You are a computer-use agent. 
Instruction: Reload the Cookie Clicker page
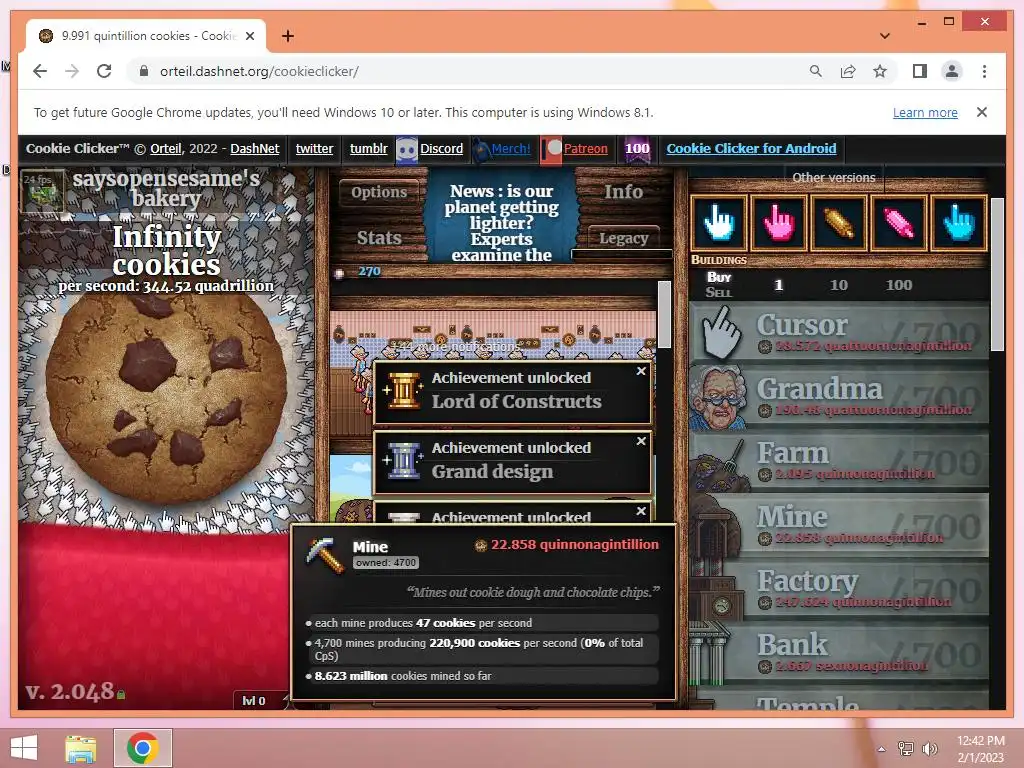104,71
